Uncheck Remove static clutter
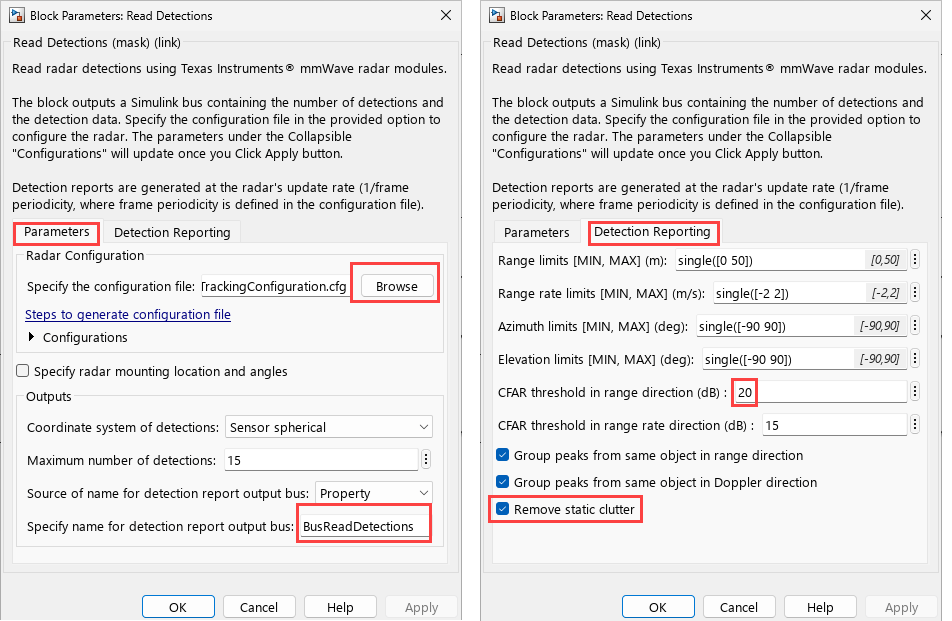Viewport: 952px width, 621px height. click(x=502, y=509)
